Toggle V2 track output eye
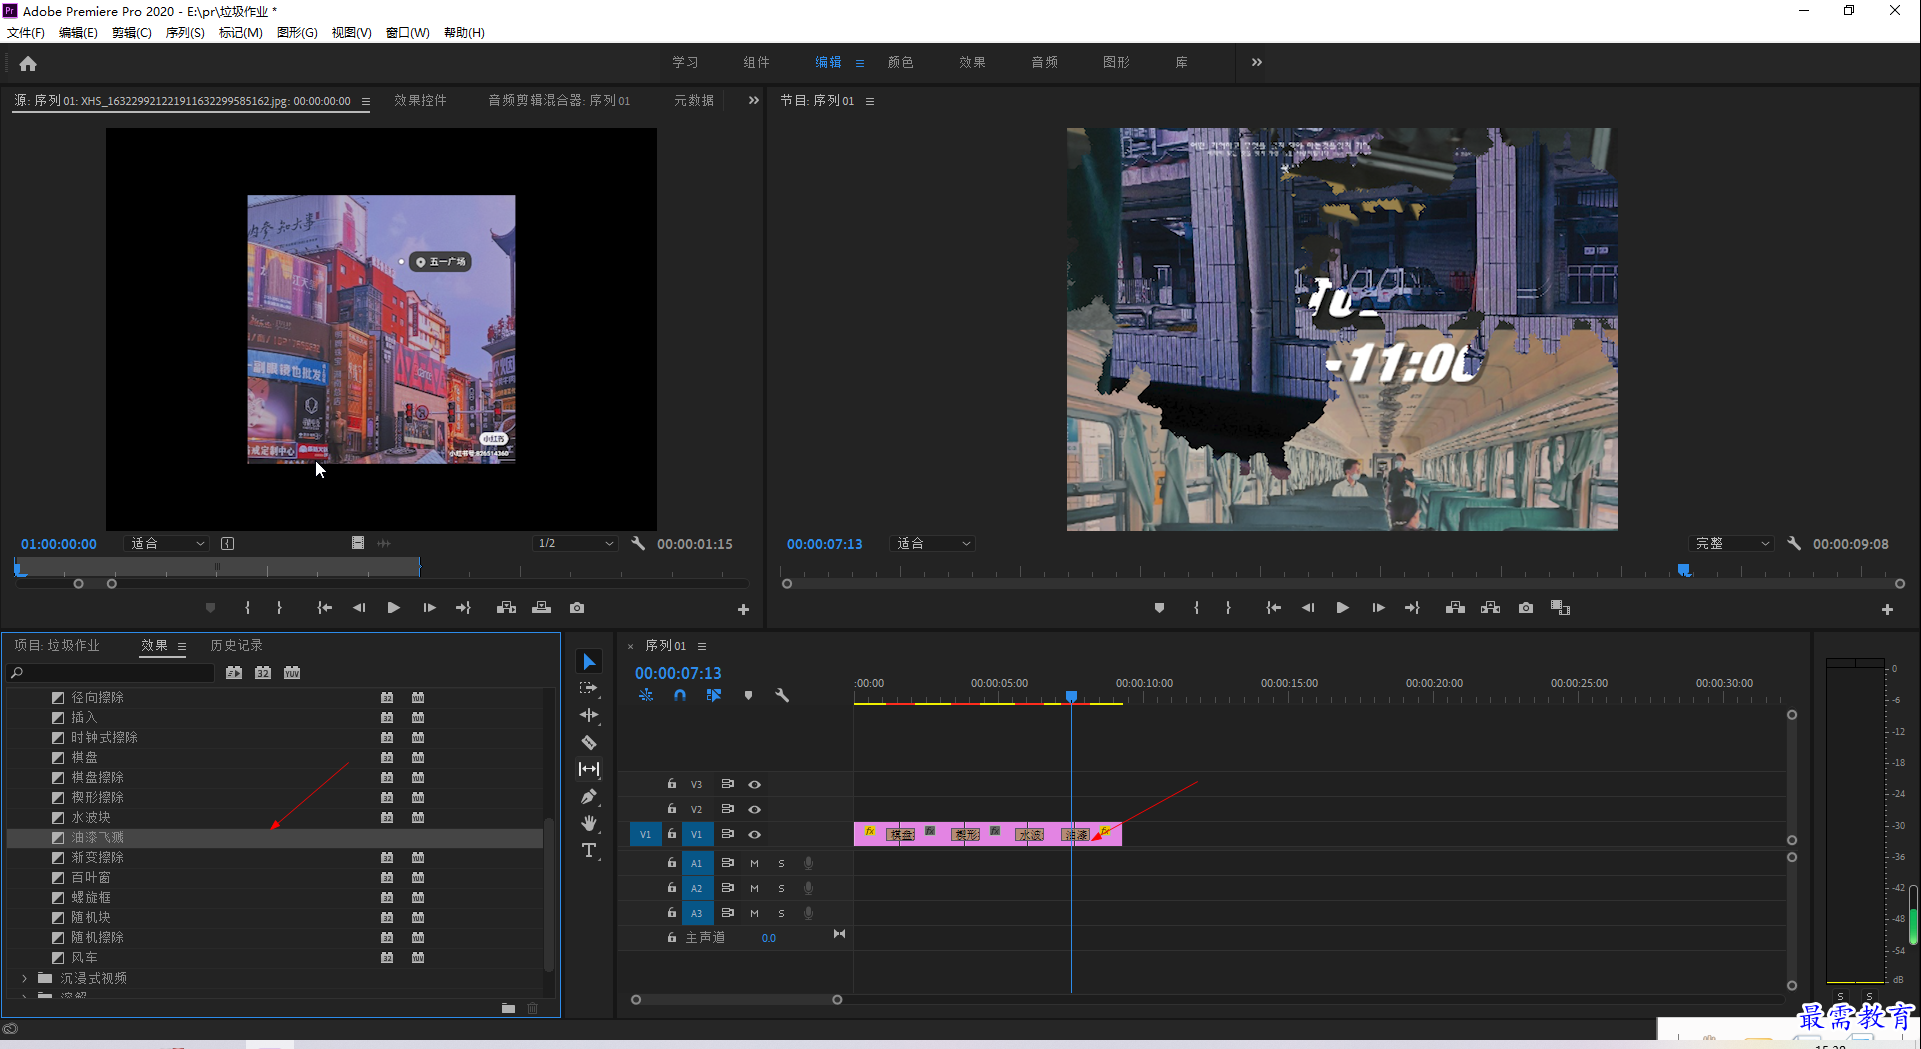Screen dimensions: 1921x1049 (755, 810)
